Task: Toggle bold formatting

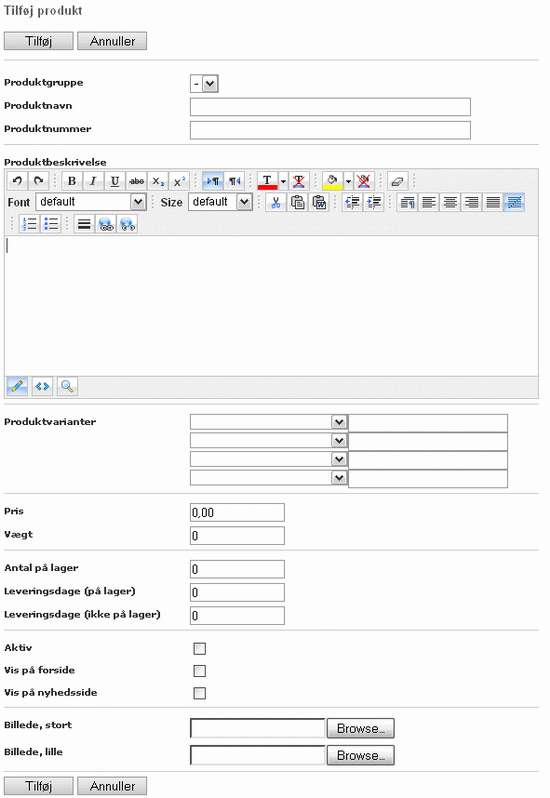Action: (x=72, y=181)
